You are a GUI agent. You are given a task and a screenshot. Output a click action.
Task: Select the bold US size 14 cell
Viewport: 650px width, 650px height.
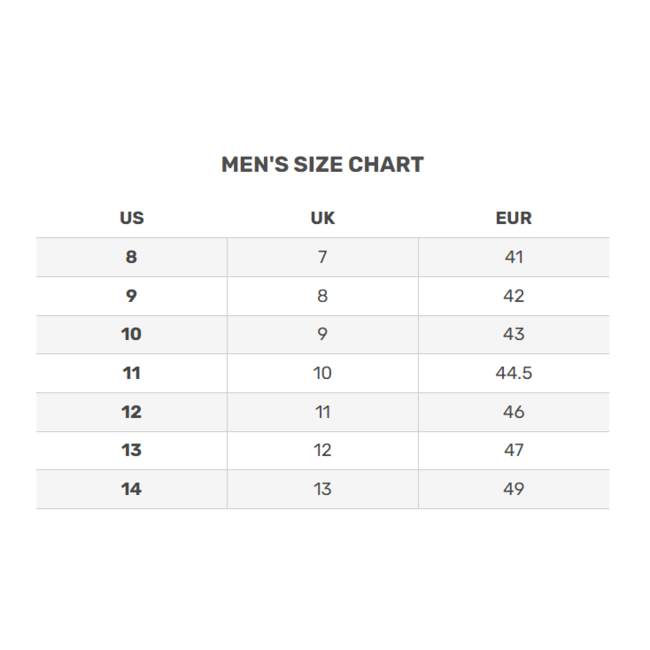click(x=131, y=489)
